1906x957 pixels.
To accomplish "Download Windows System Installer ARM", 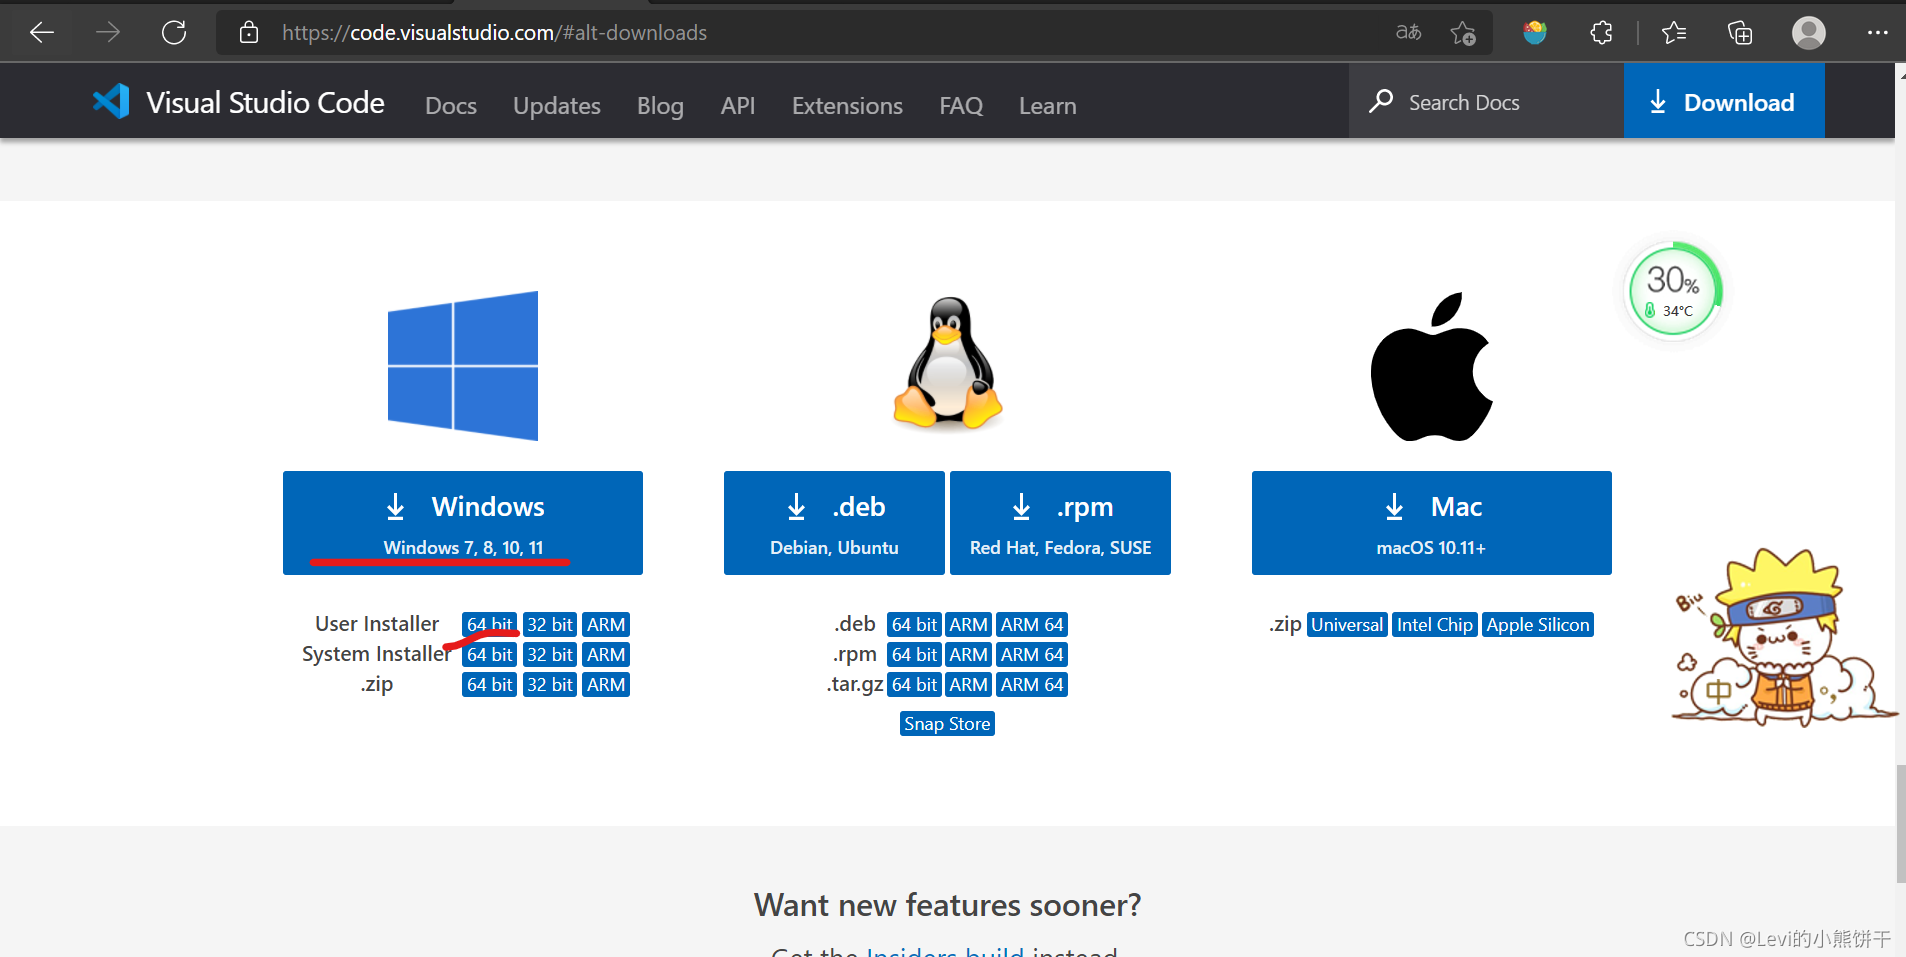I will pos(606,655).
